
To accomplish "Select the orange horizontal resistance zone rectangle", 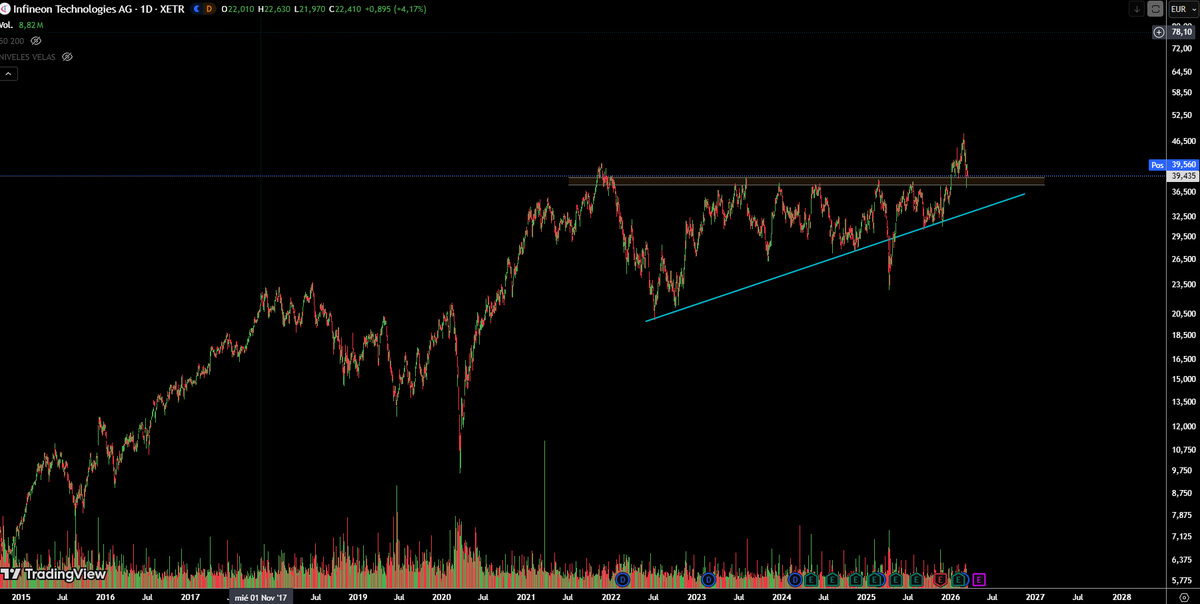I will coord(806,181).
